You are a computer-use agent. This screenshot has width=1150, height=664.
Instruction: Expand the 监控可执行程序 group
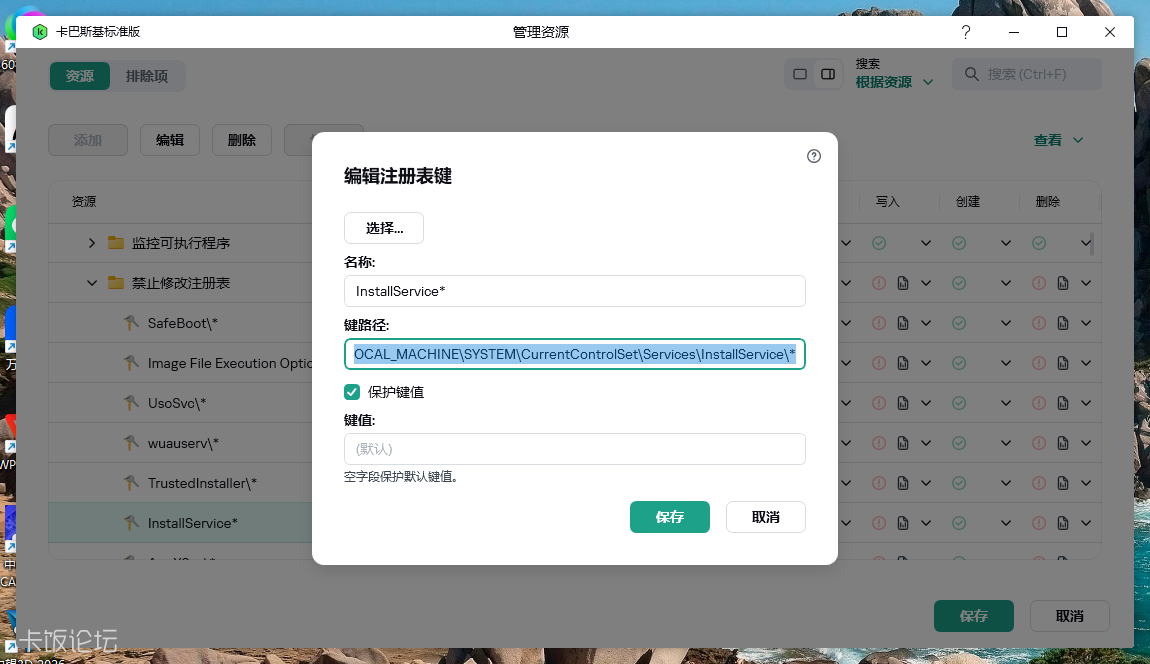[x=92, y=243]
